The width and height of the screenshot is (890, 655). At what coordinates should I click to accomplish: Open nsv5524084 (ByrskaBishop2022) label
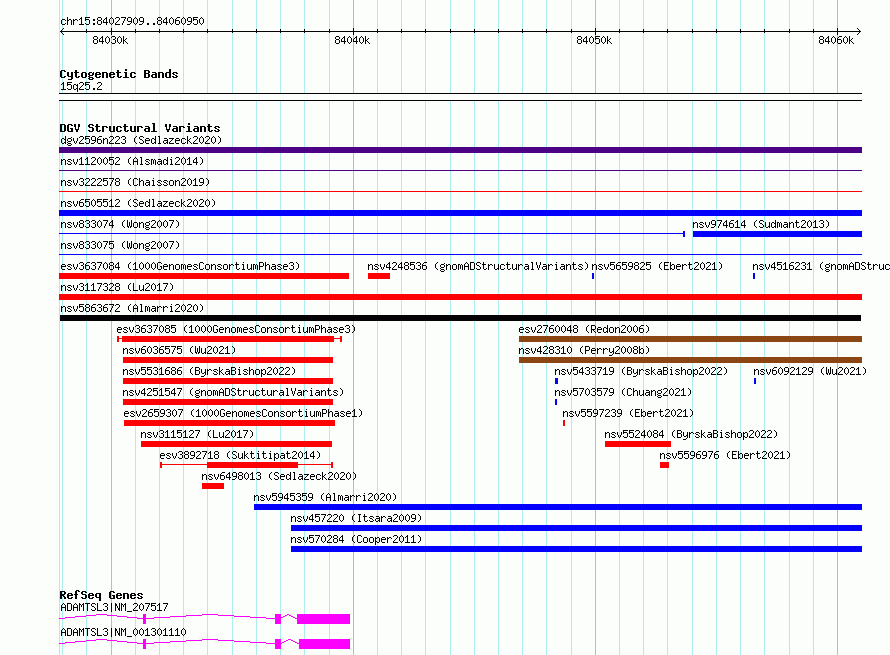tap(691, 434)
